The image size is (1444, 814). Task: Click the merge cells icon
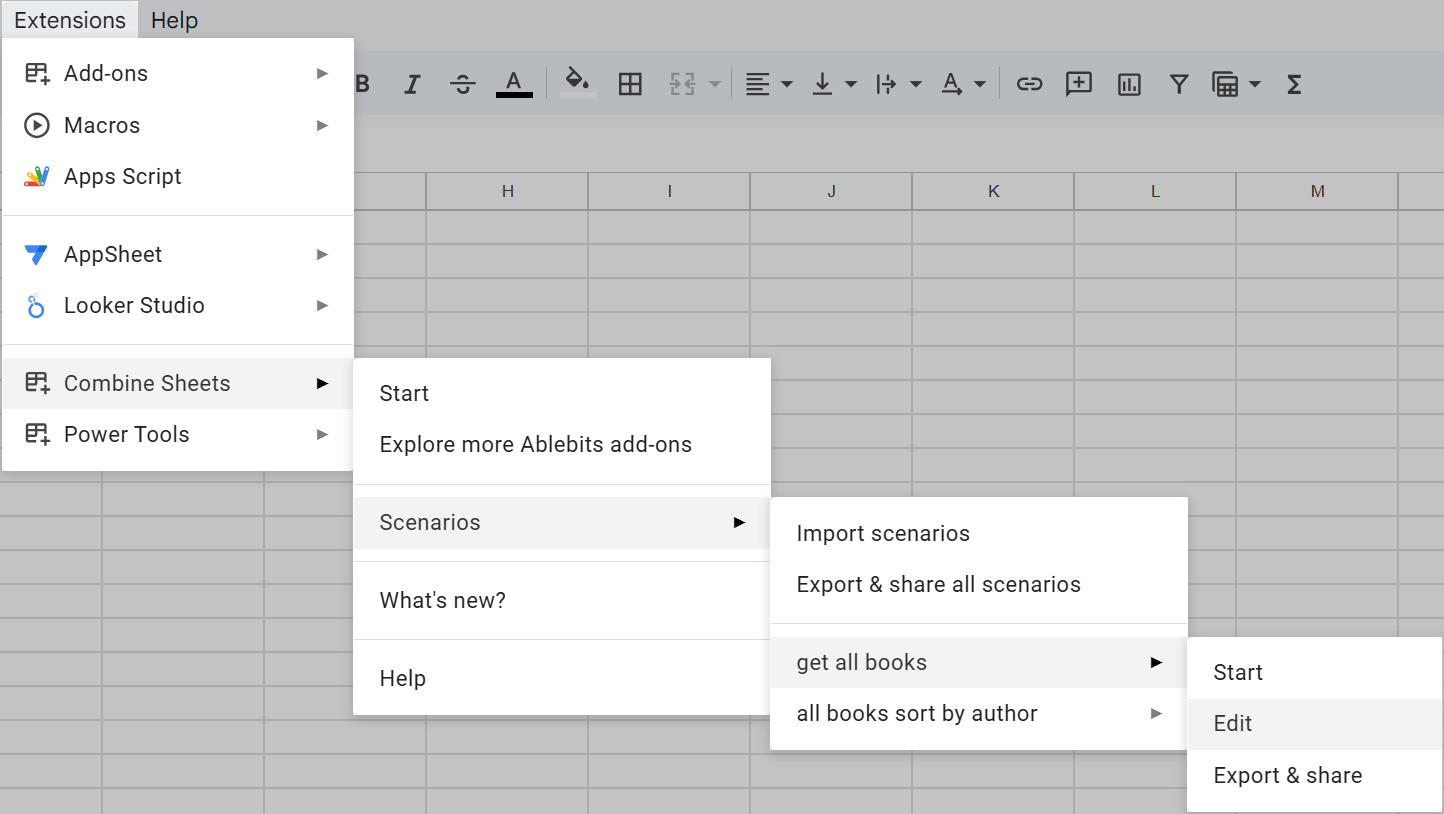[682, 85]
